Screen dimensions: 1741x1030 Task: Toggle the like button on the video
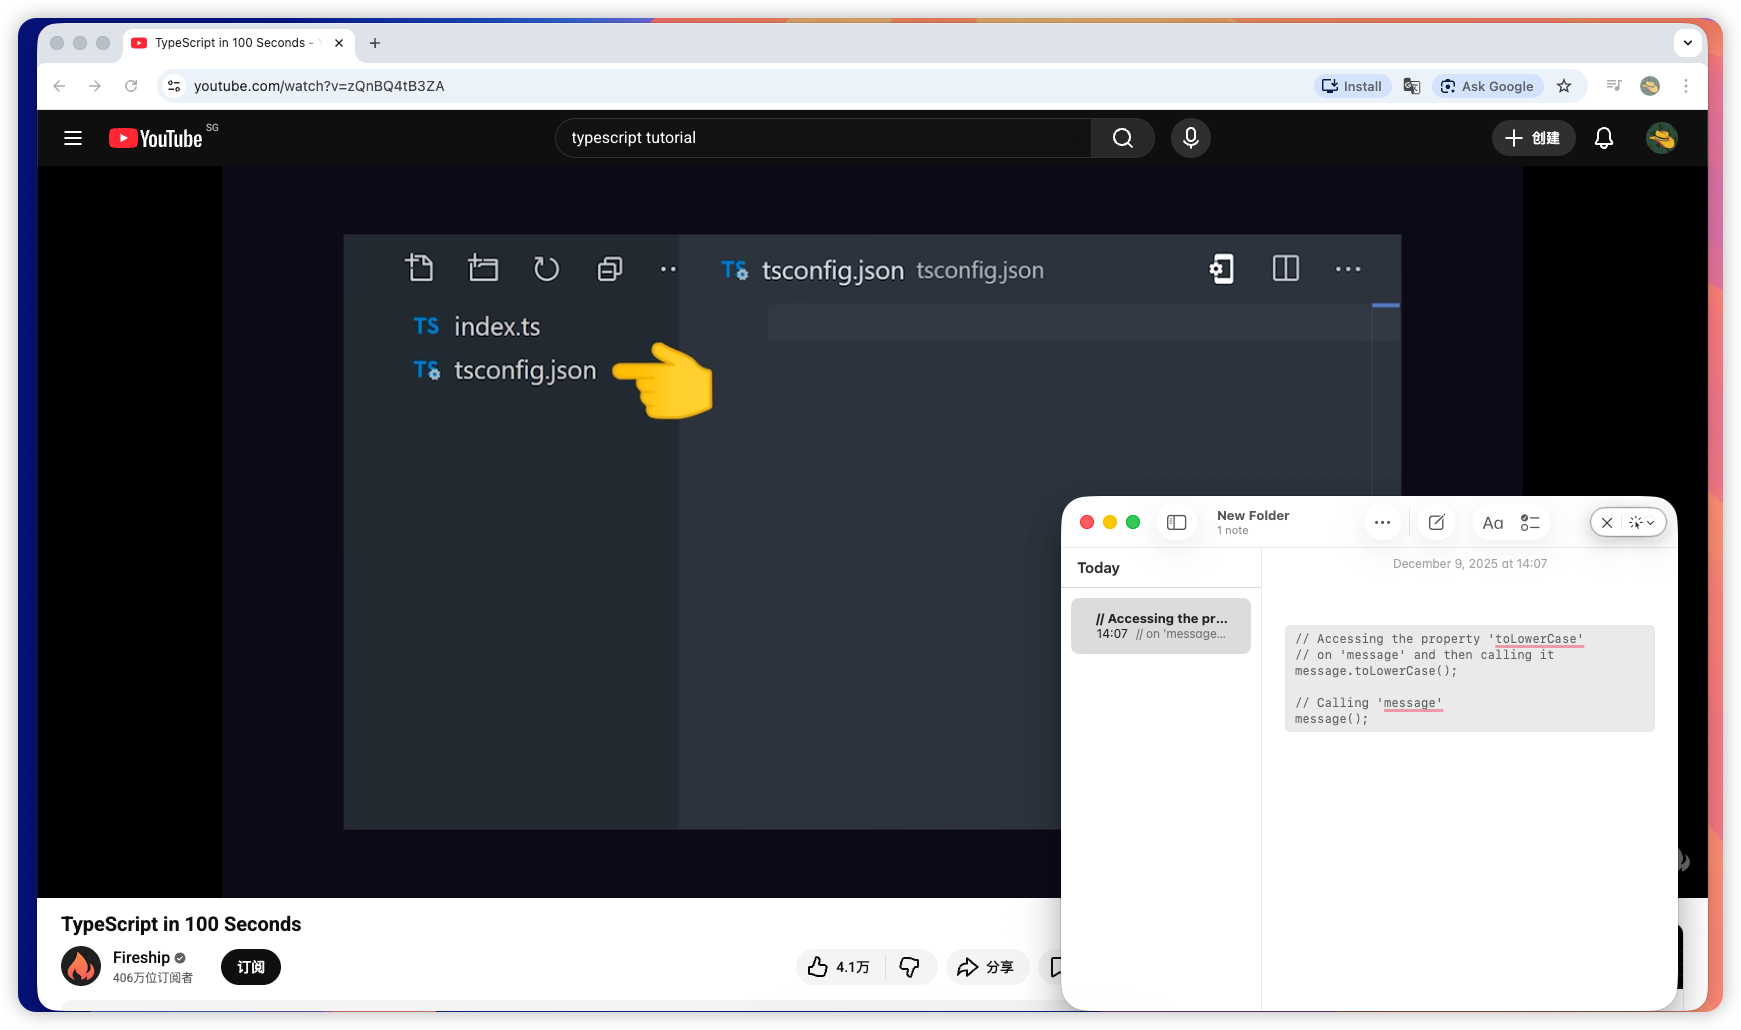tap(820, 967)
